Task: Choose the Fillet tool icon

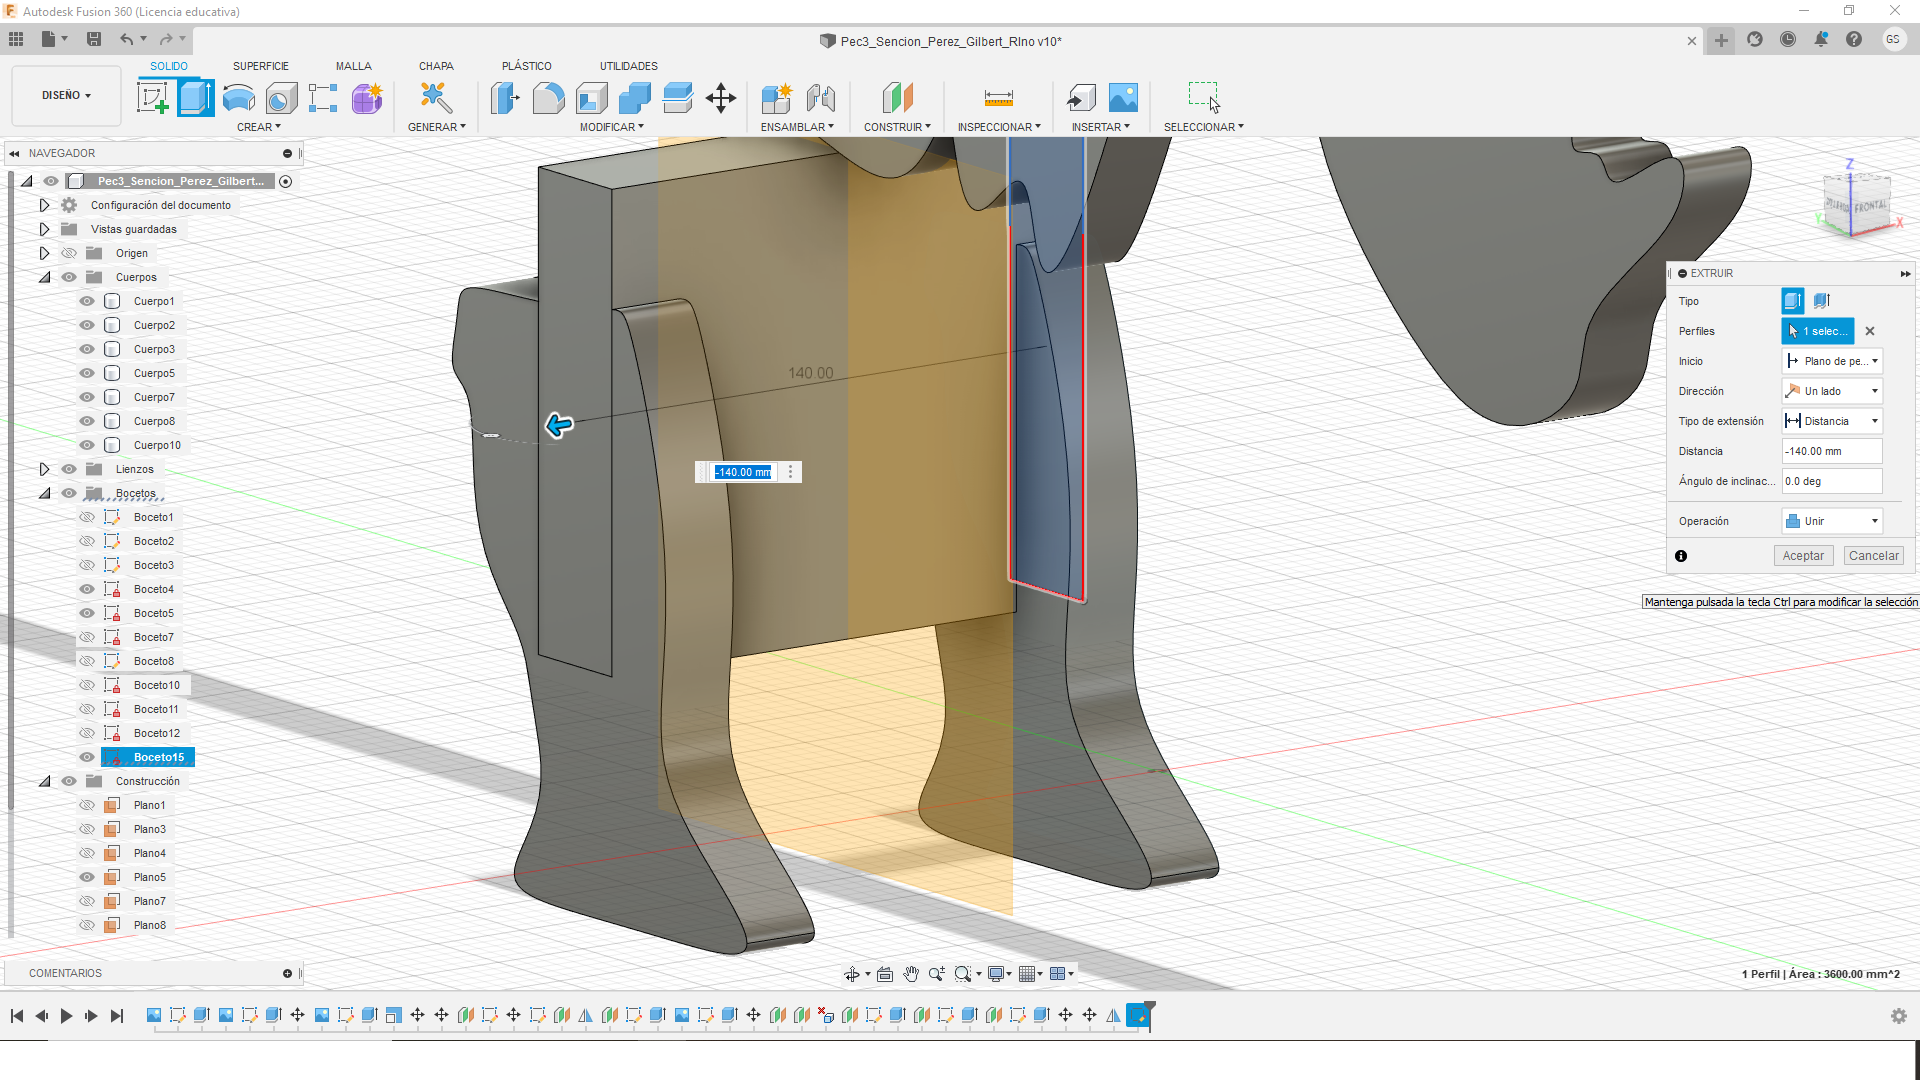Action: 549,98
